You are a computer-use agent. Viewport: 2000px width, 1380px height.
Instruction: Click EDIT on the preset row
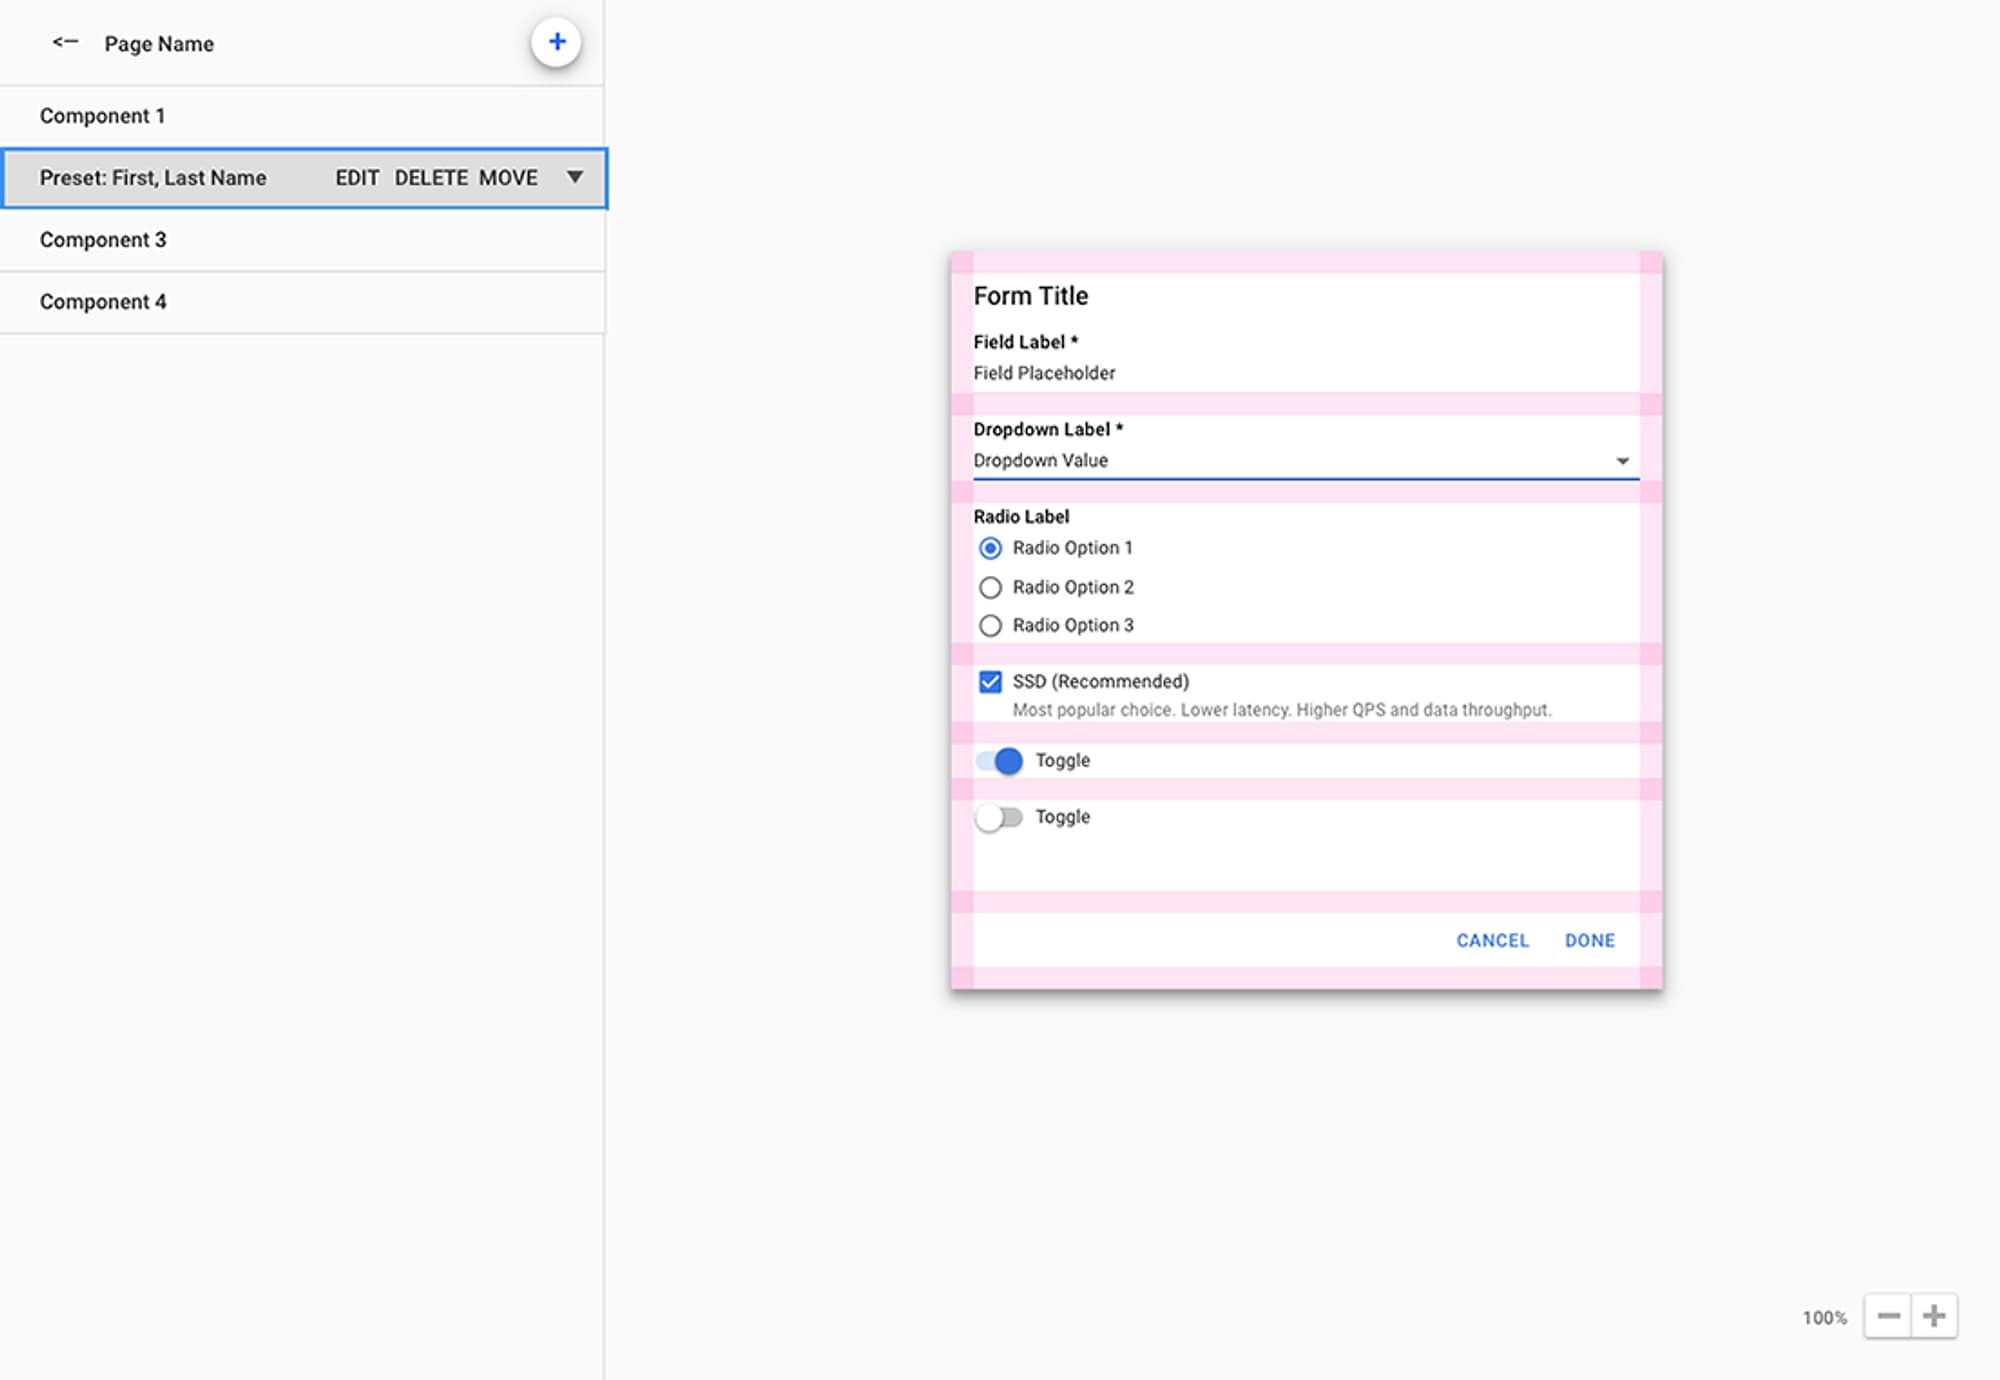click(357, 178)
